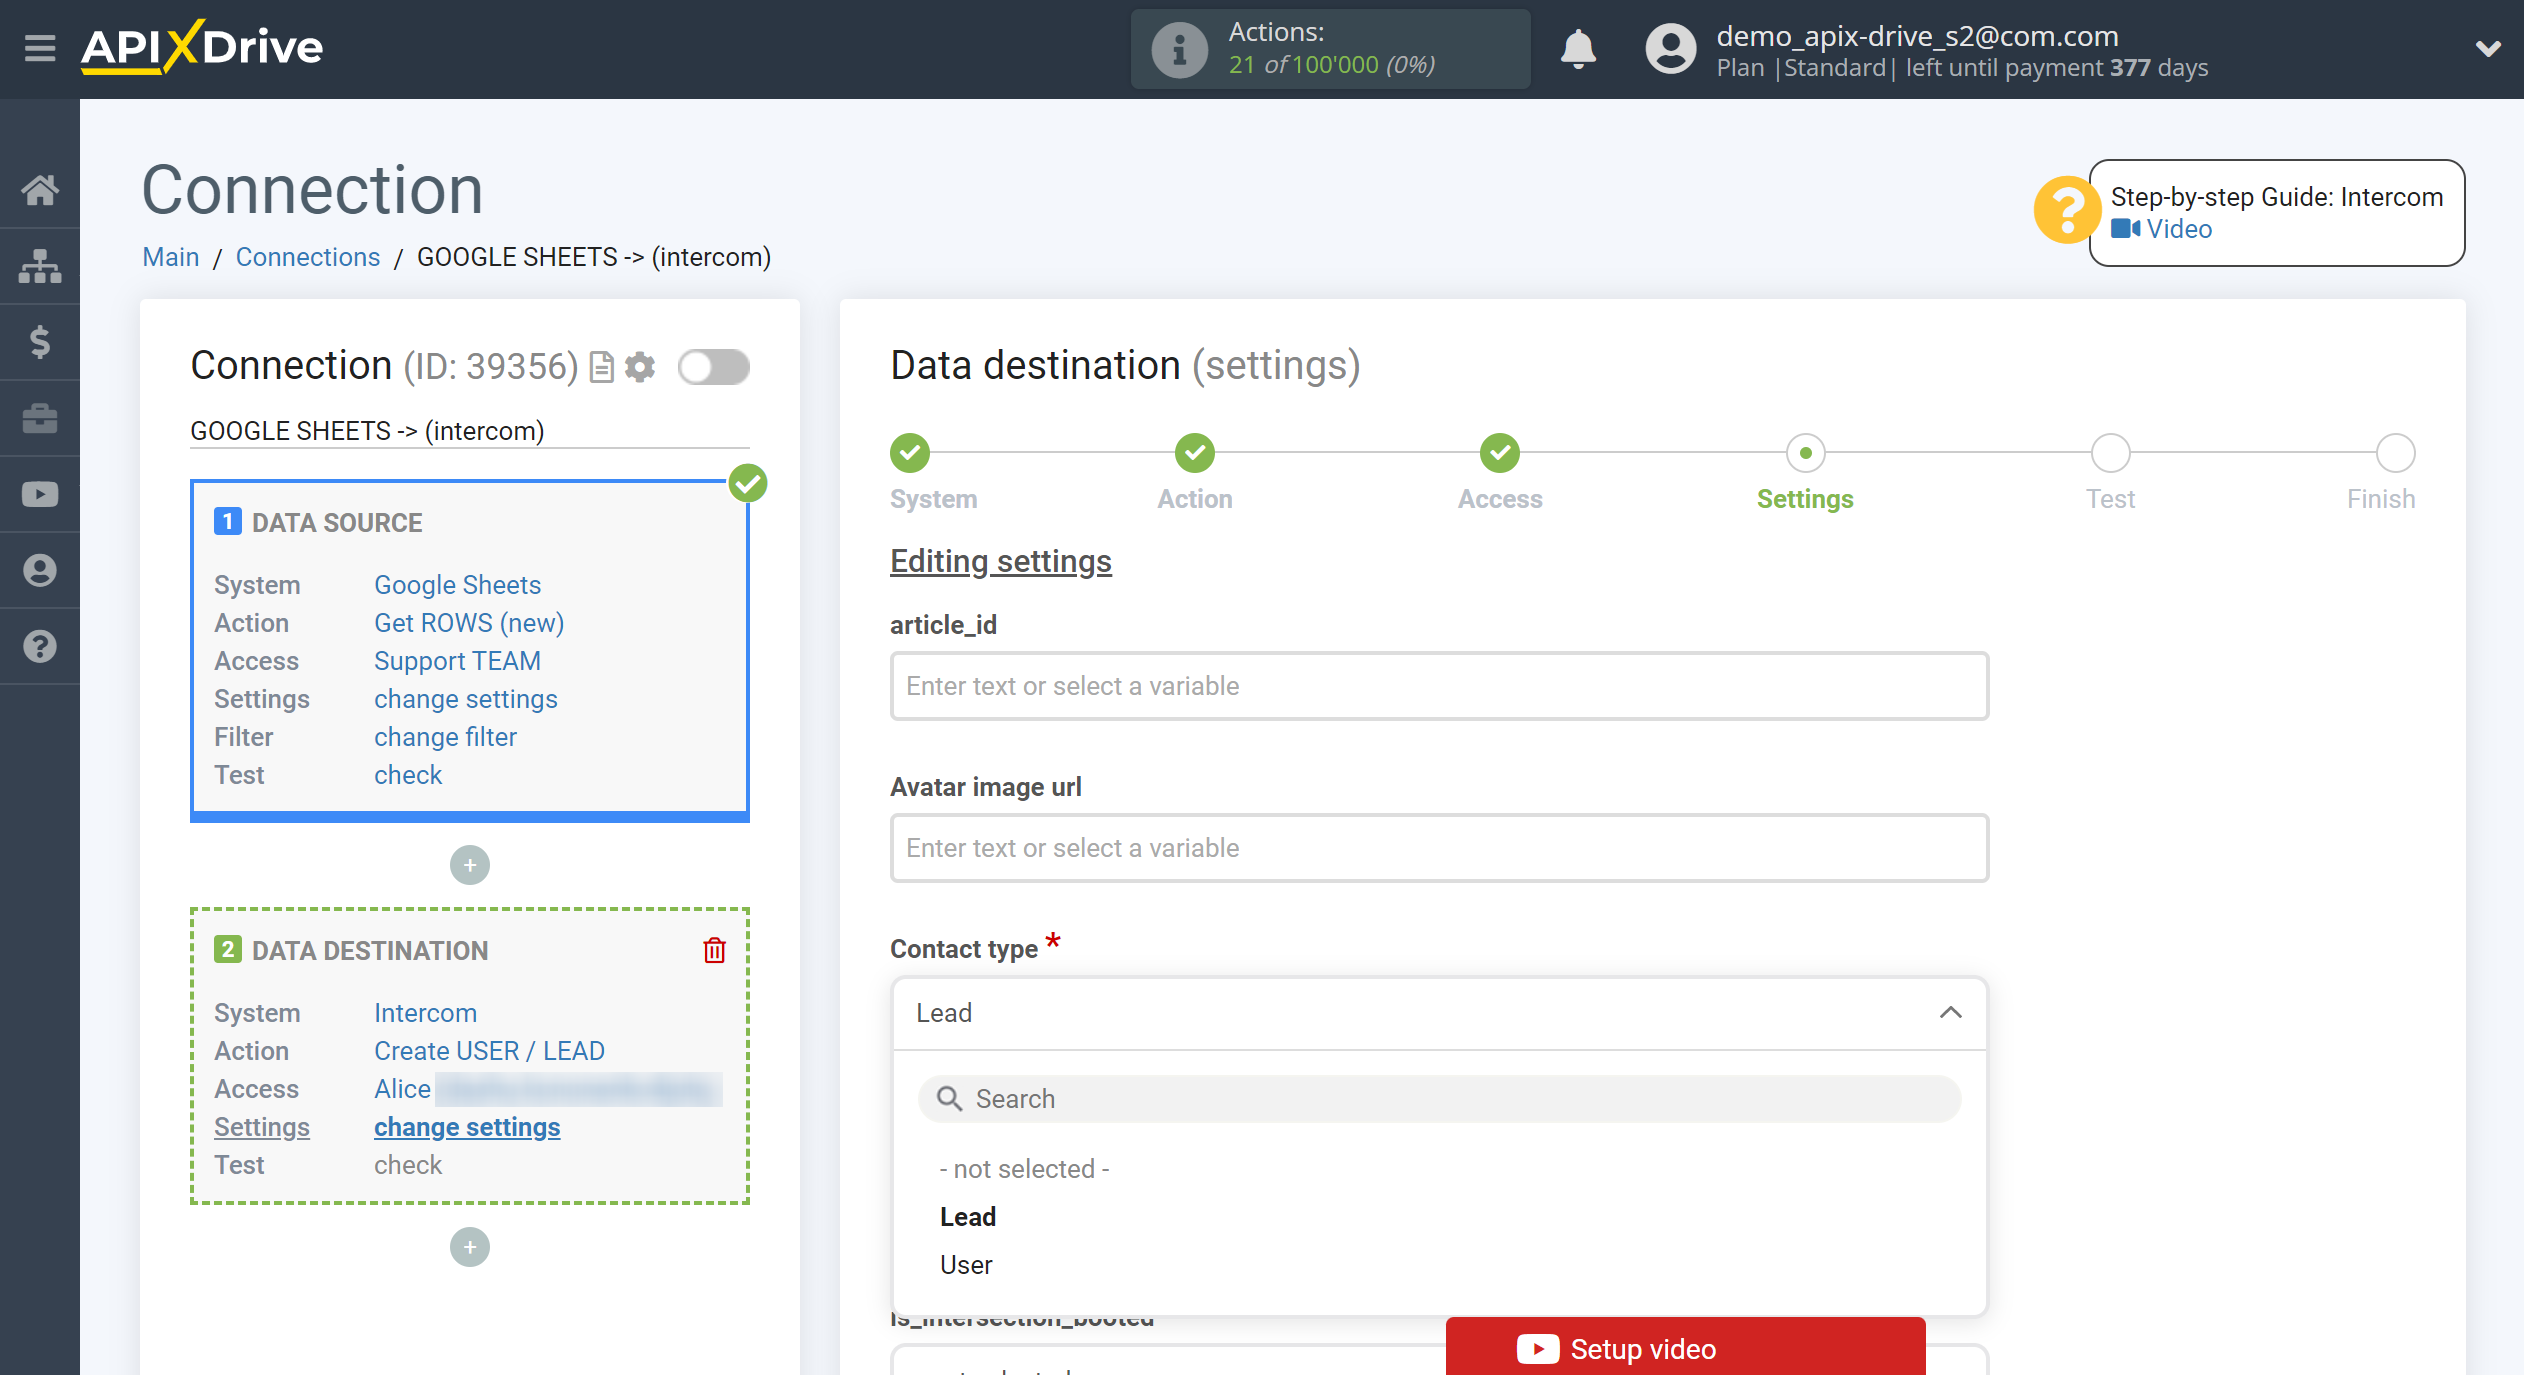
Task: Click connection notes document icon
Action: pyautogui.click(x=601, y=367)
